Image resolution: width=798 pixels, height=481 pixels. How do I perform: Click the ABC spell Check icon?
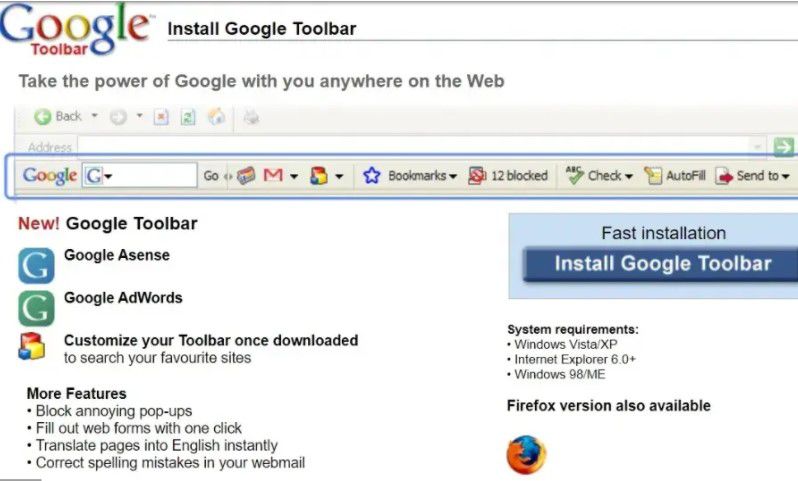pyautogui.click(x=574, y=175)
